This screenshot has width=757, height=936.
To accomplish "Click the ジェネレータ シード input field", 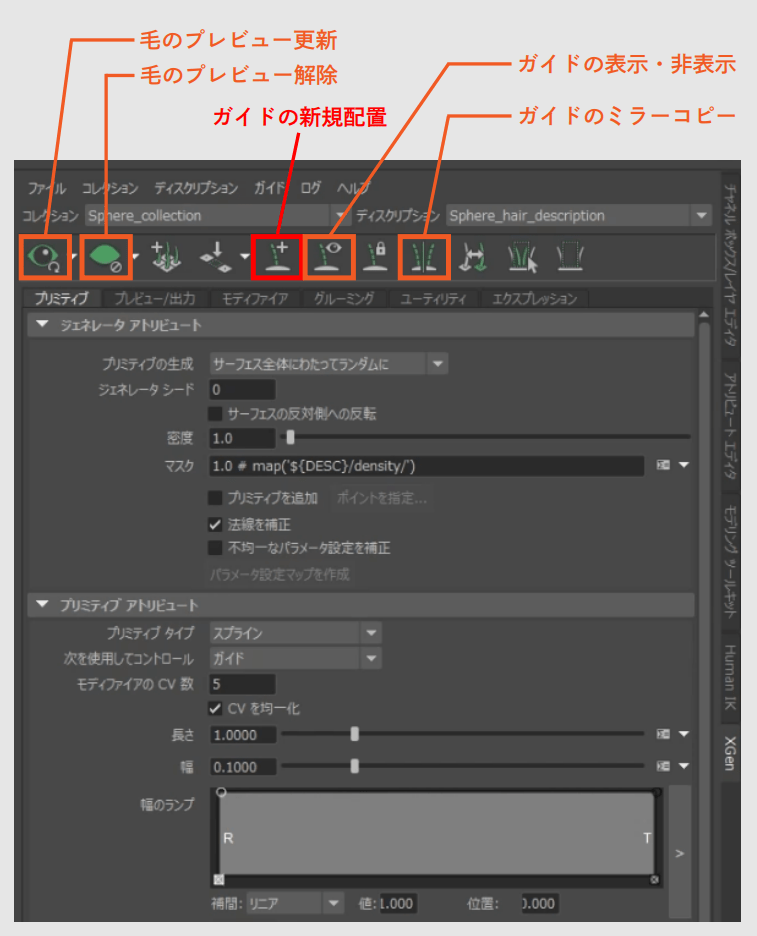I will click(x=242, y=389).
